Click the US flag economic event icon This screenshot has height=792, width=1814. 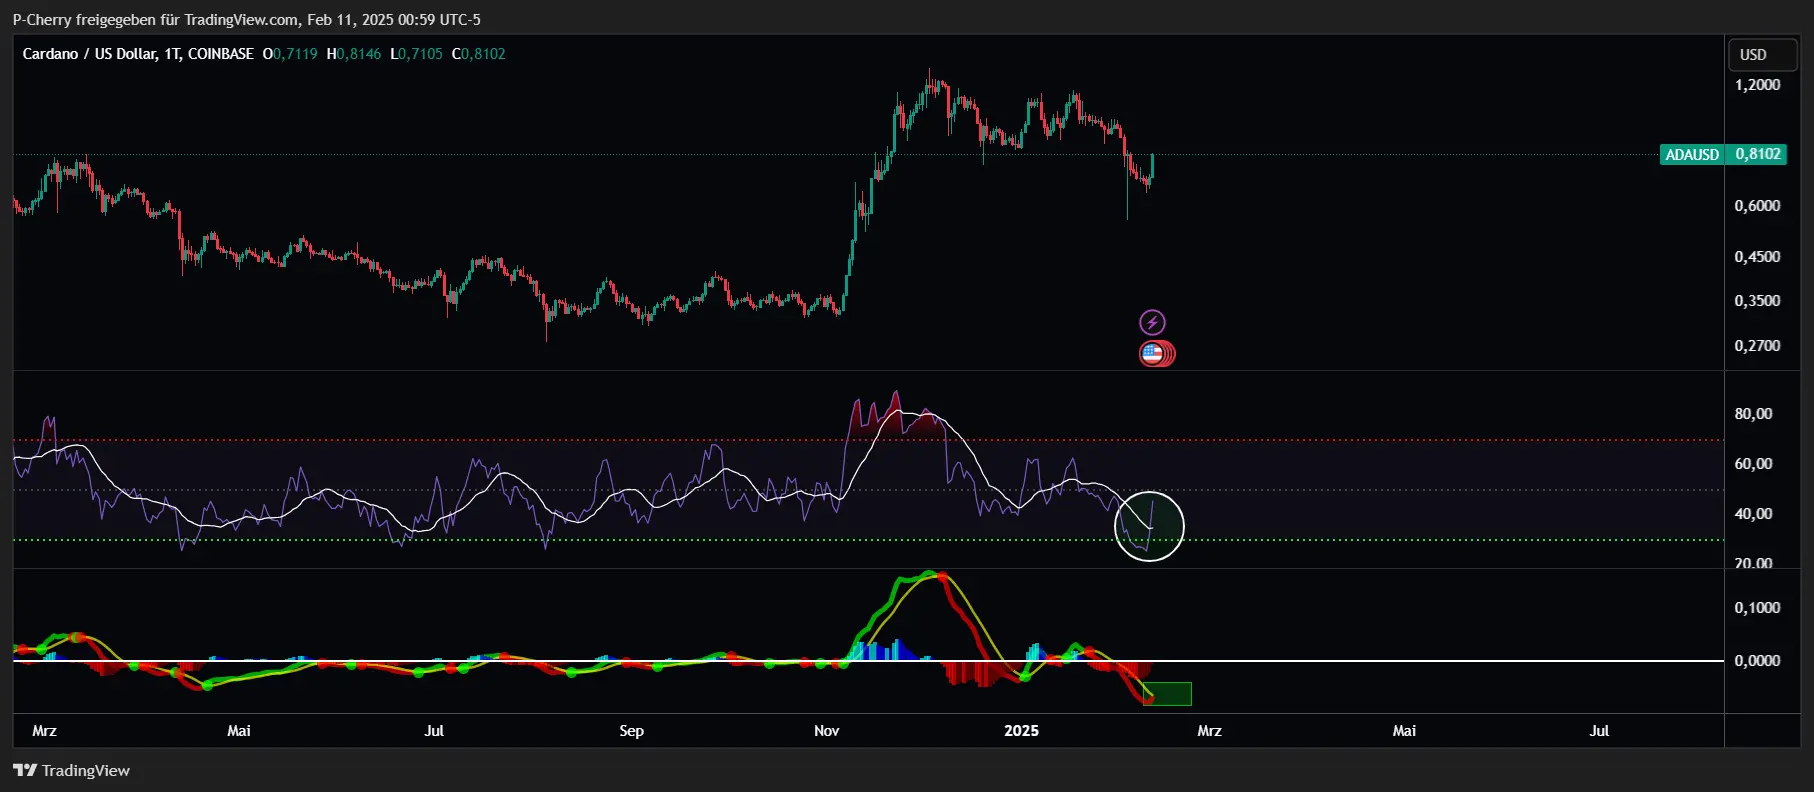point(1152,353)
